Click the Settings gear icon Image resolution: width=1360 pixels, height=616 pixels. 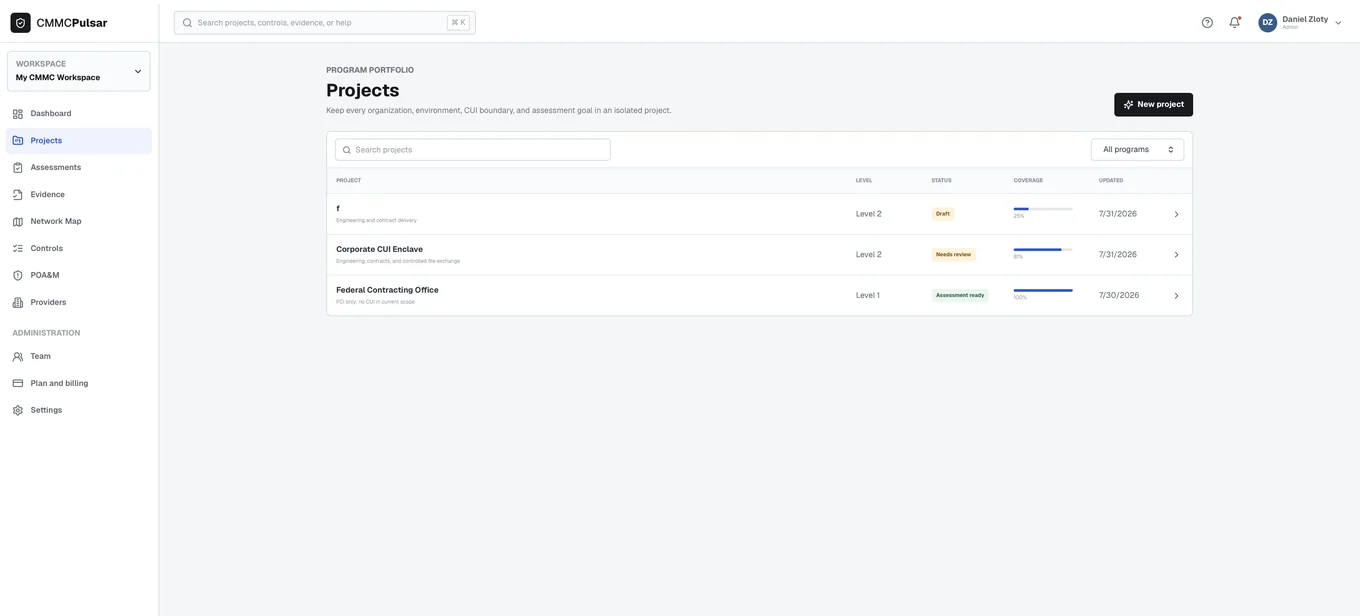[x=18, y=411]
